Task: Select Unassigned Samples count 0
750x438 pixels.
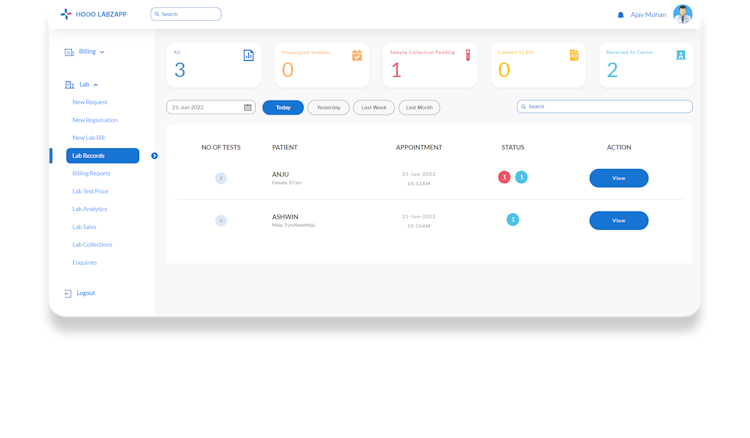Action: [x=287, y=70]
